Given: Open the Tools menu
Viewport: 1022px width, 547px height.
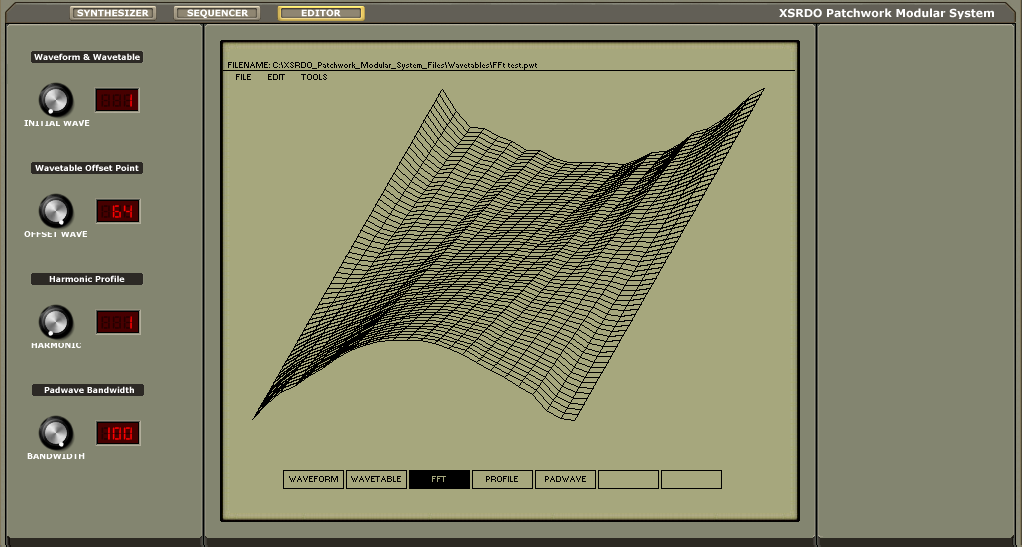Looking at the screenshot, I should coord(314,77).
